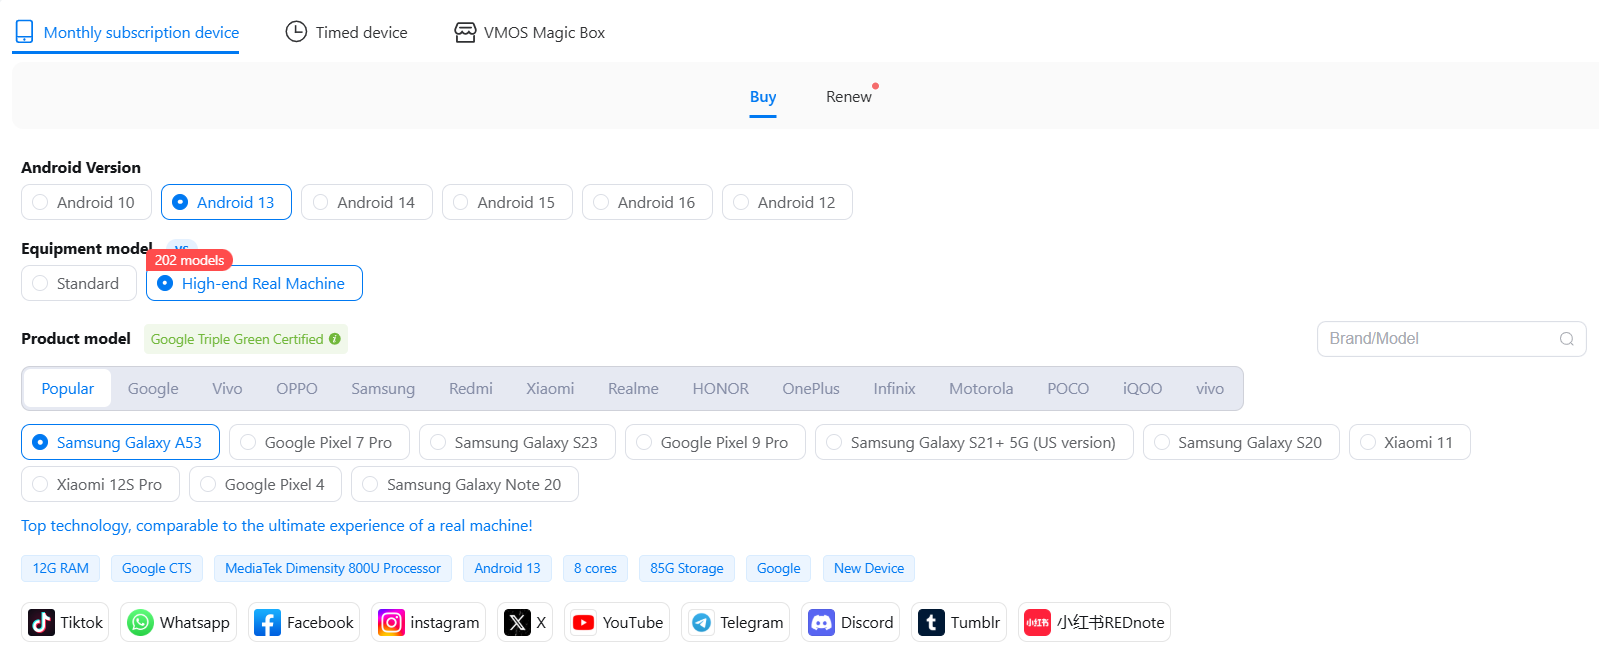The width and height of the screenshot is (1599, 658).
Task: Pick Google Pixel 9 Pro model
Action: click(x=715, y=442)
